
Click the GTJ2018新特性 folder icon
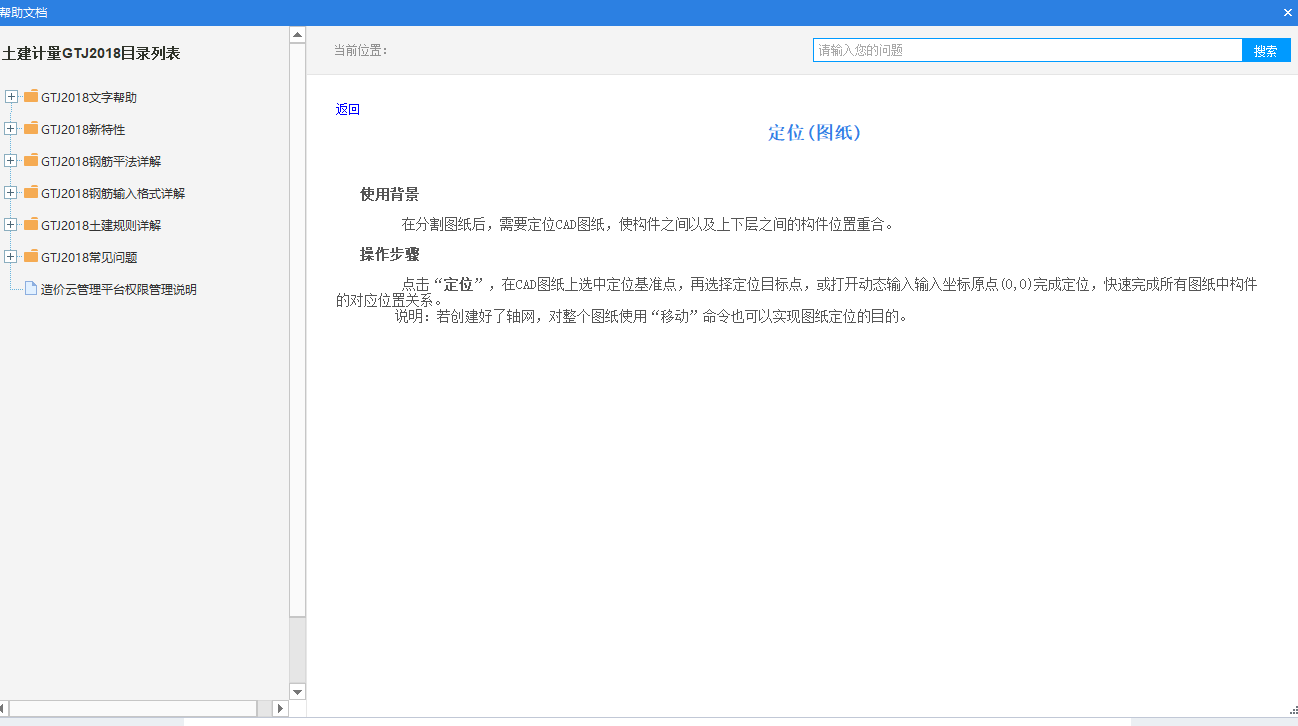click(31, 129)
